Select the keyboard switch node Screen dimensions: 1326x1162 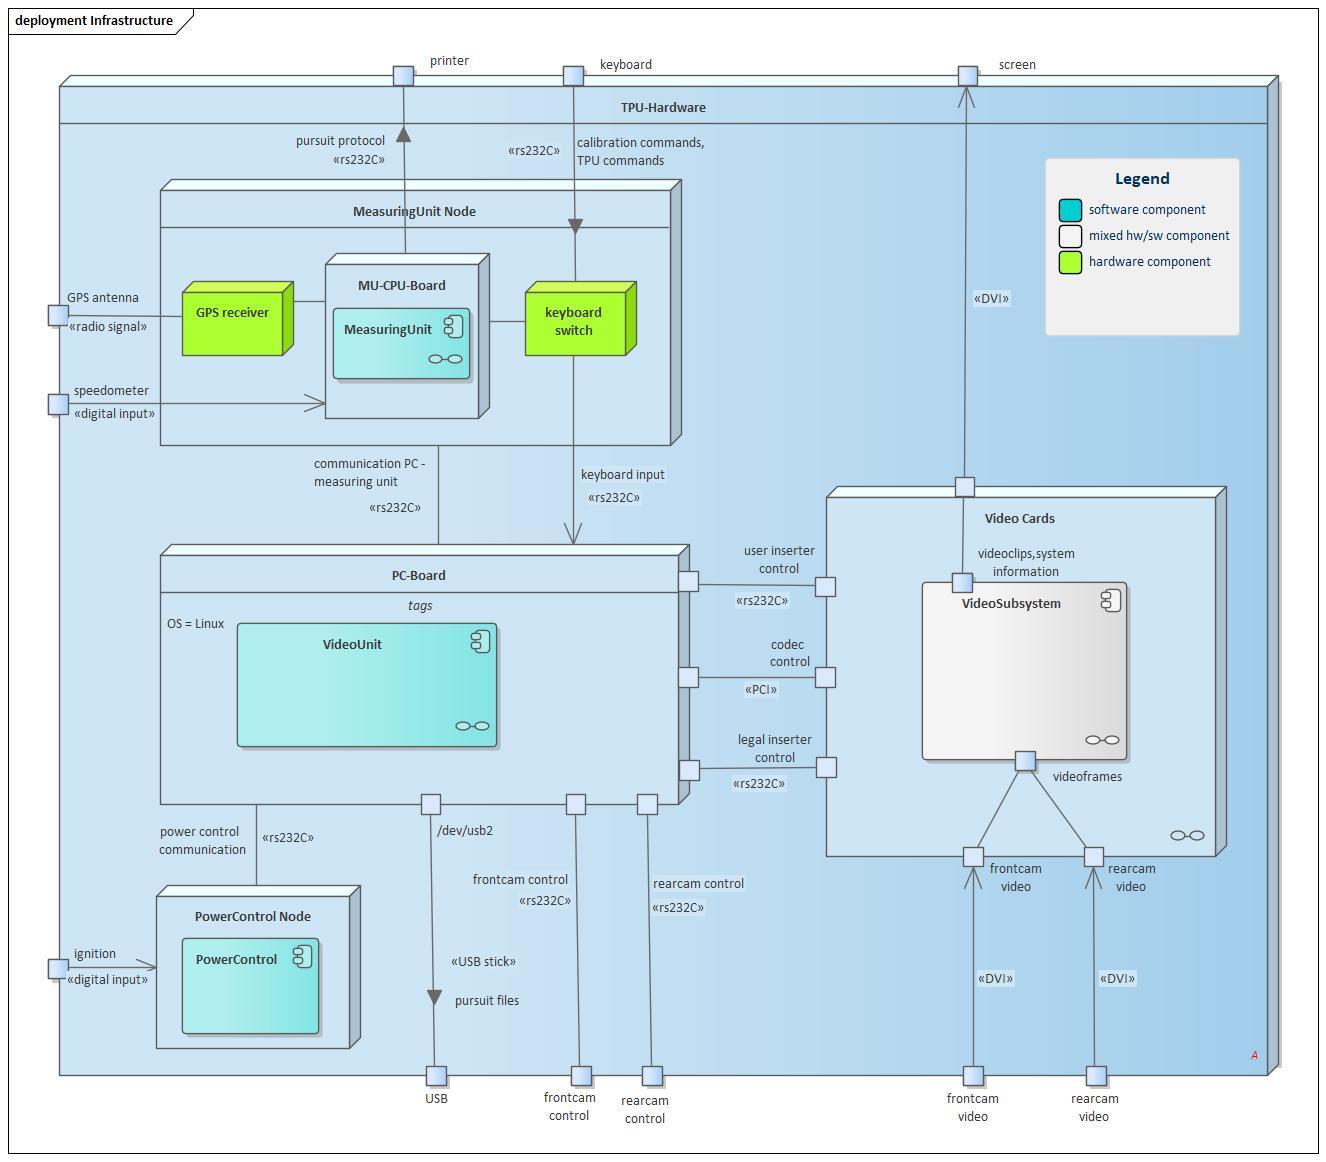(x=580, y=318)
